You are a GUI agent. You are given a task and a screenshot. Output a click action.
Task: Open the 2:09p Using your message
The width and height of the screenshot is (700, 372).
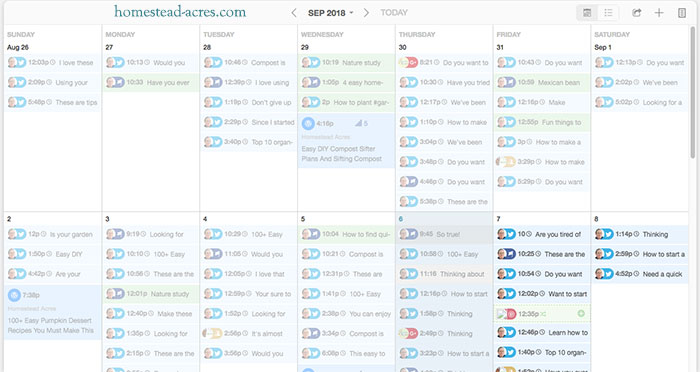52,83
